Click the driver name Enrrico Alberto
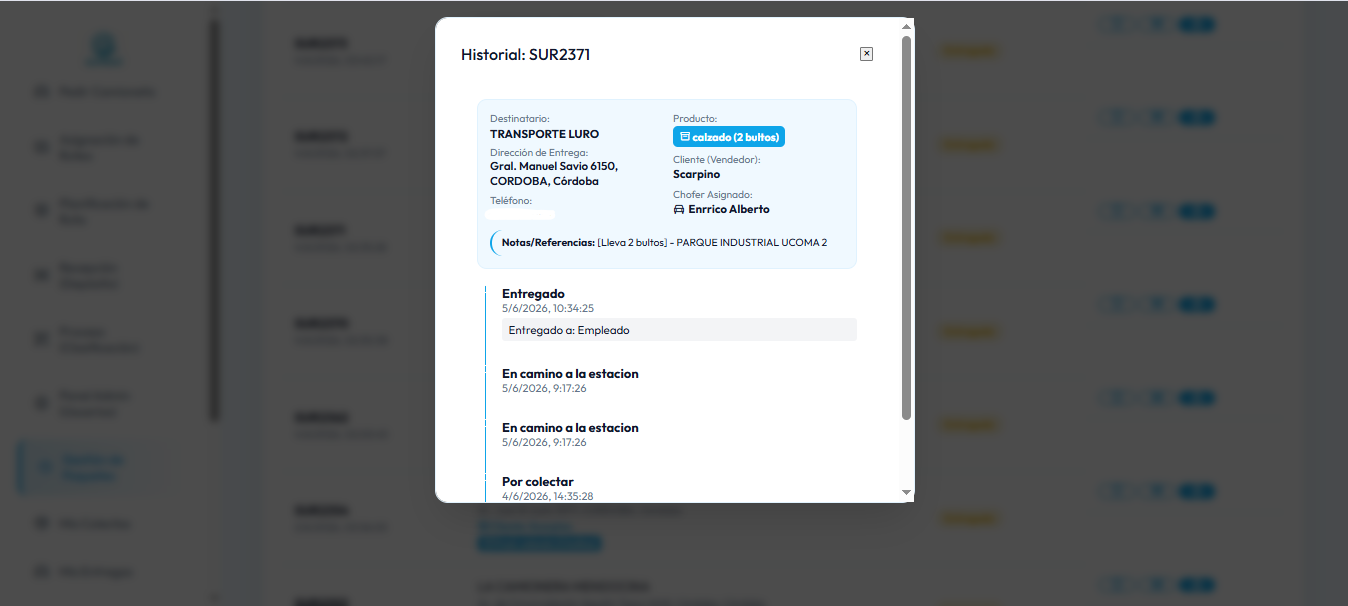This screenshot has width=1348, height=606. [729, 210]
